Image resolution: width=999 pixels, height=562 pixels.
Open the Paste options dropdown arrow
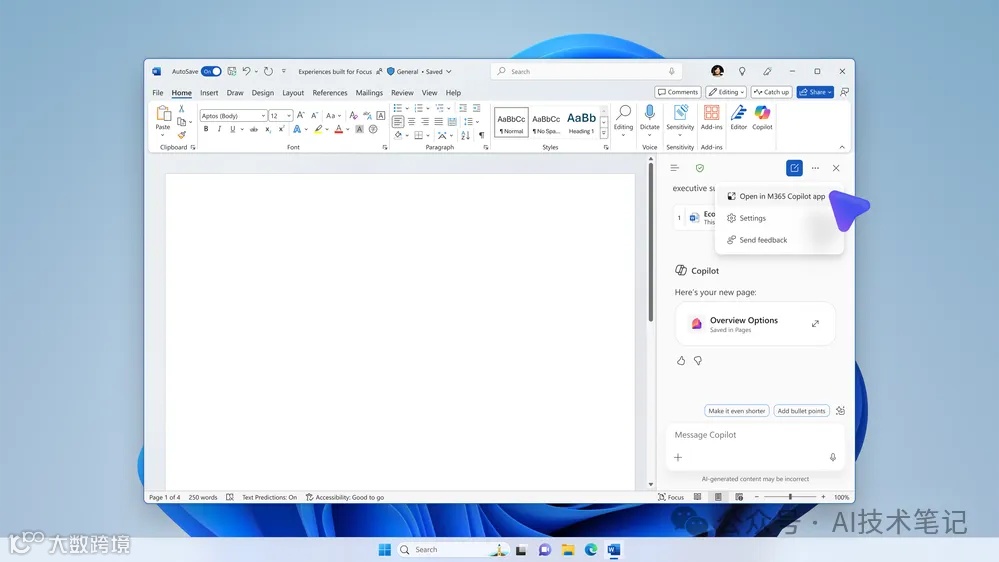coord(163,135)
